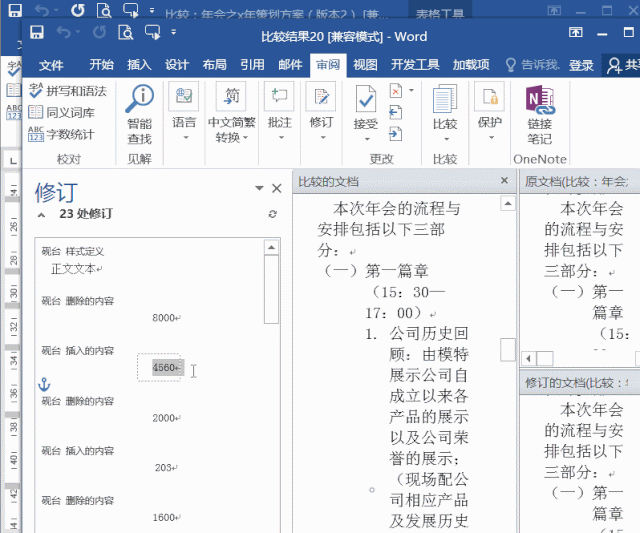Expand the 比较 dropdown arrow
The image size is (640, 533).
coord(447,139)
